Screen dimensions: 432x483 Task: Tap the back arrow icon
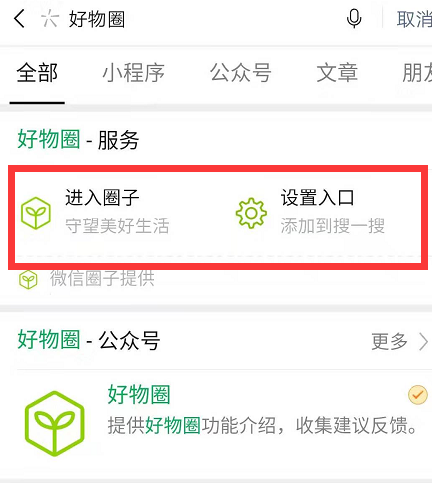[x=19, y=18]
